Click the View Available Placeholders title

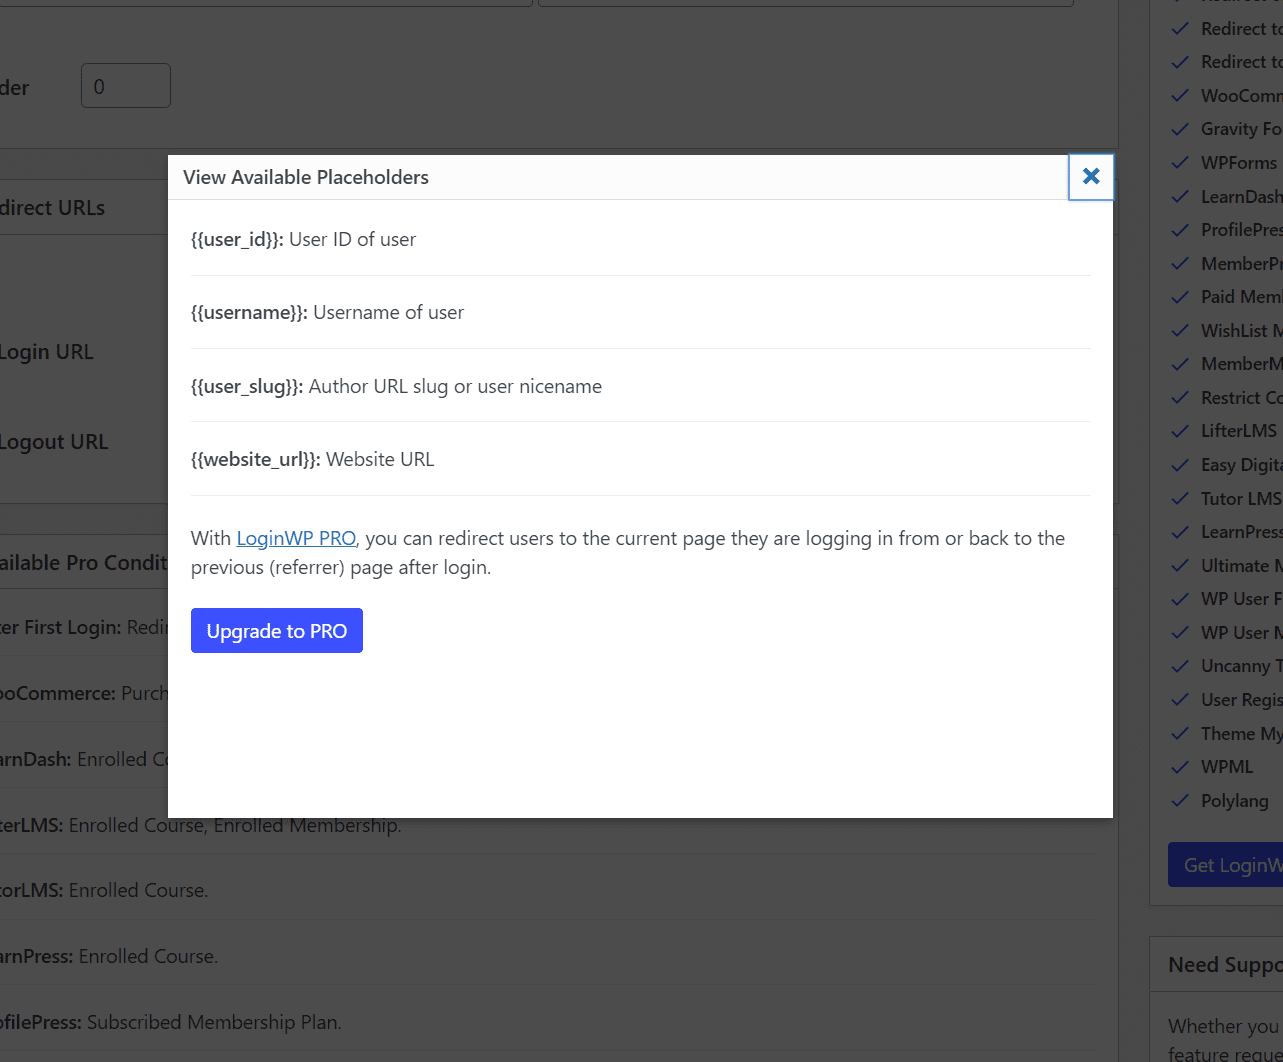(306, 177)
